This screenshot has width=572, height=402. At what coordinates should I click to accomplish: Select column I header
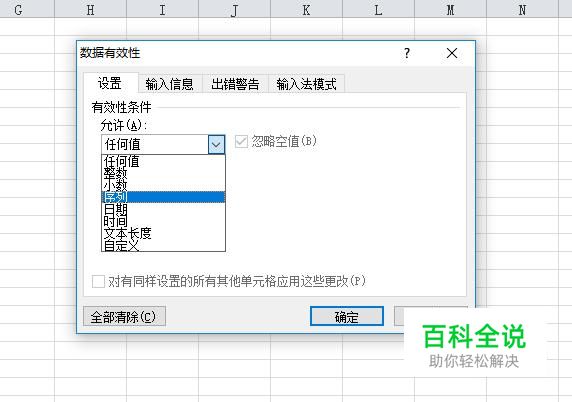pyautogui.click(x=162, y=9)
